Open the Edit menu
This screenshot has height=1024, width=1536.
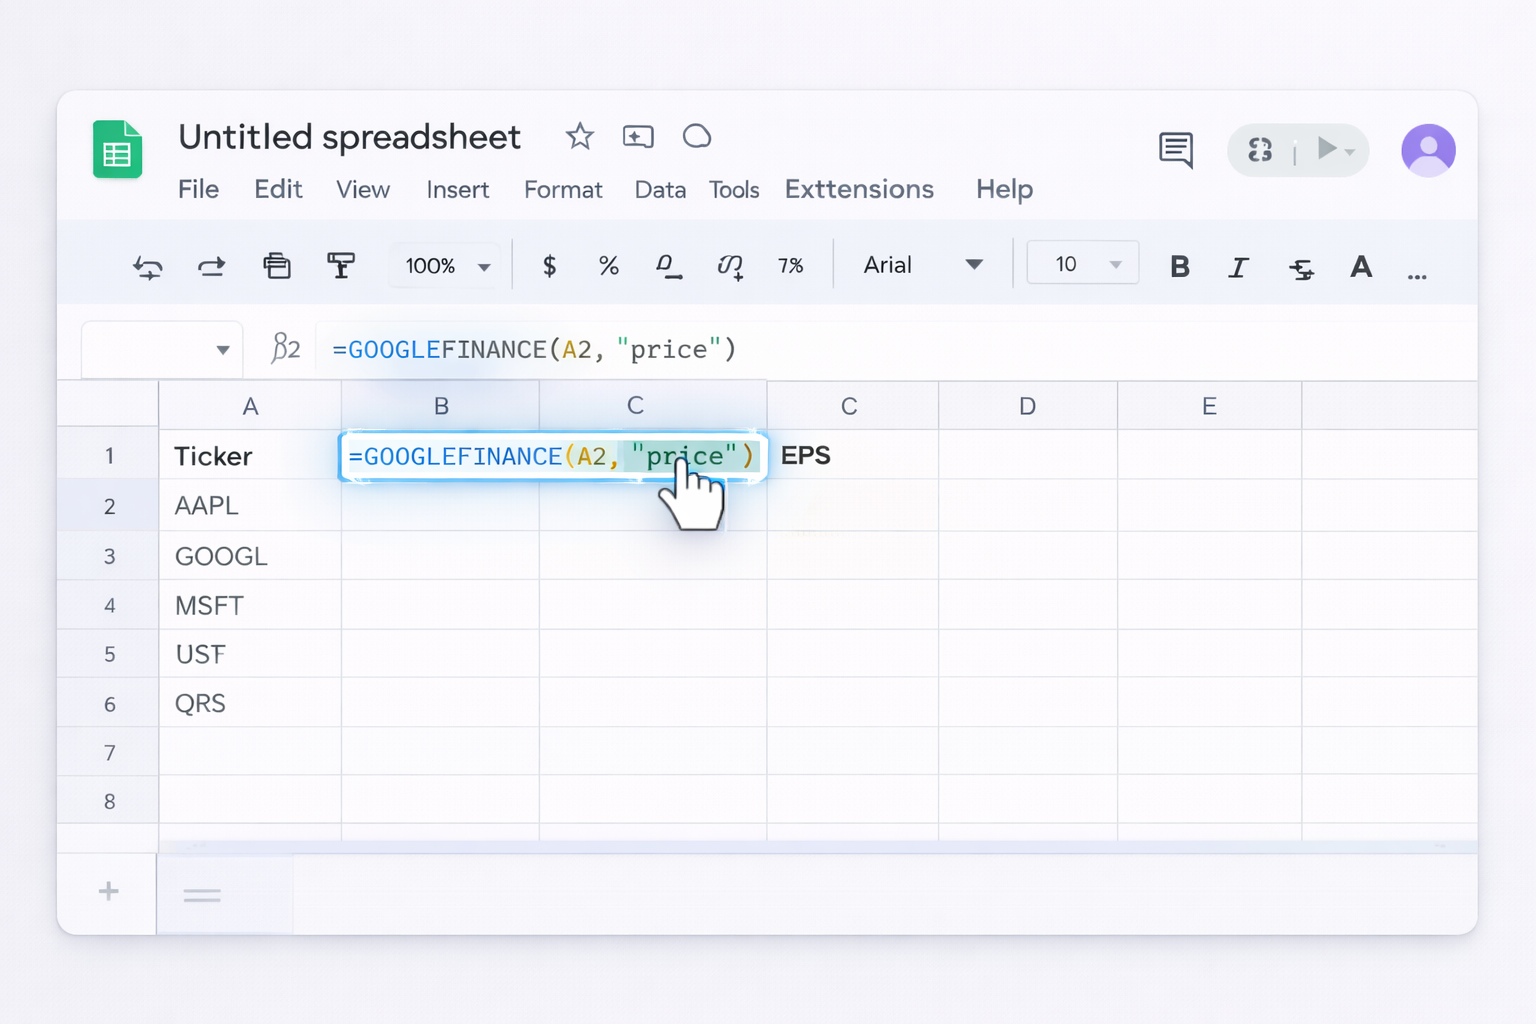coord(278,189)
